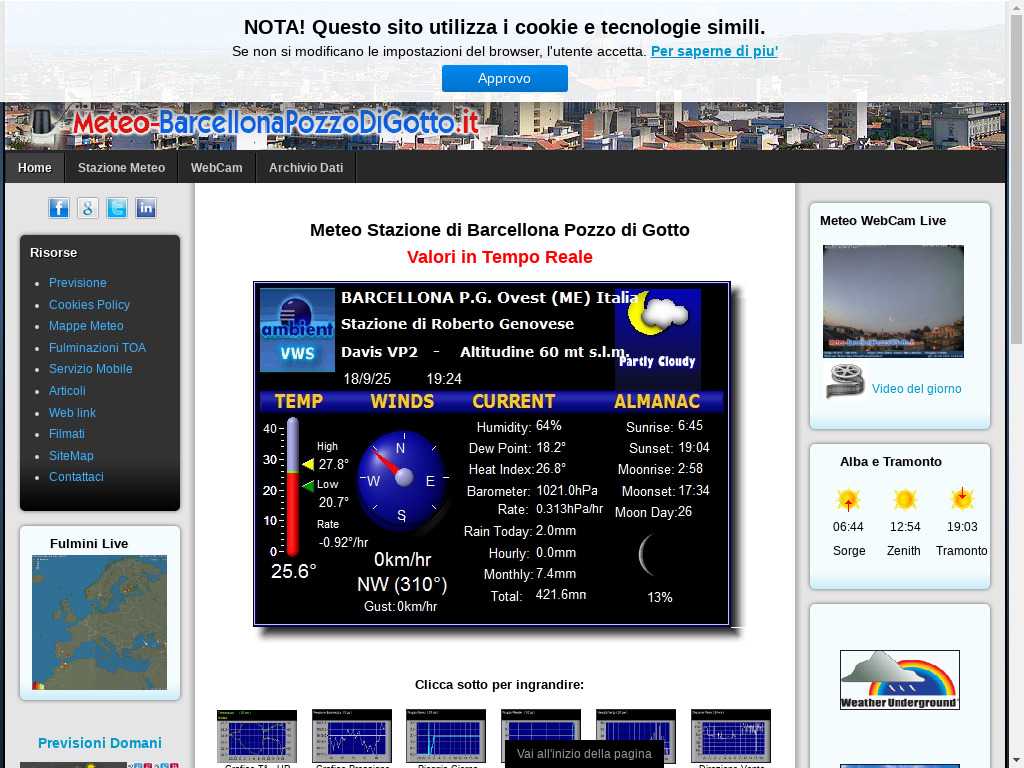The image size is (1024, 768).
Task: Approve cookies with the Approvo button
Action: 504,78
